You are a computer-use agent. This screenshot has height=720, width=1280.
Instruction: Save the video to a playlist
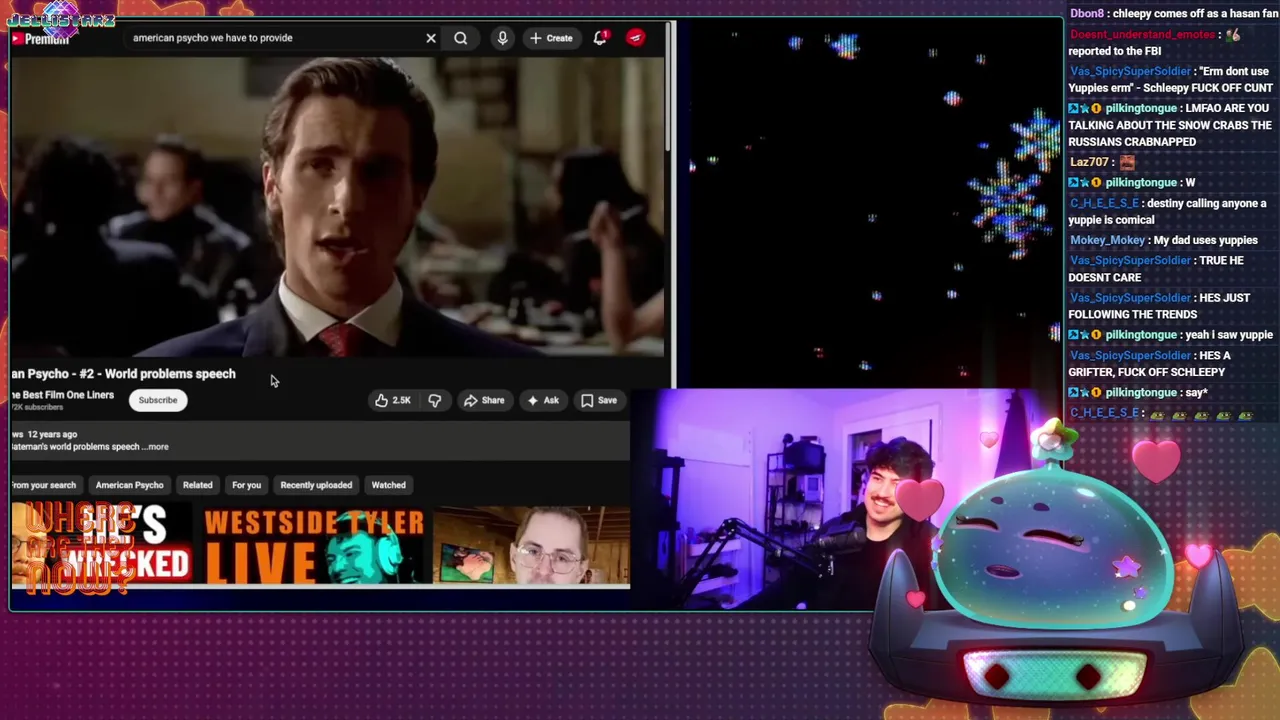point(599,400)
